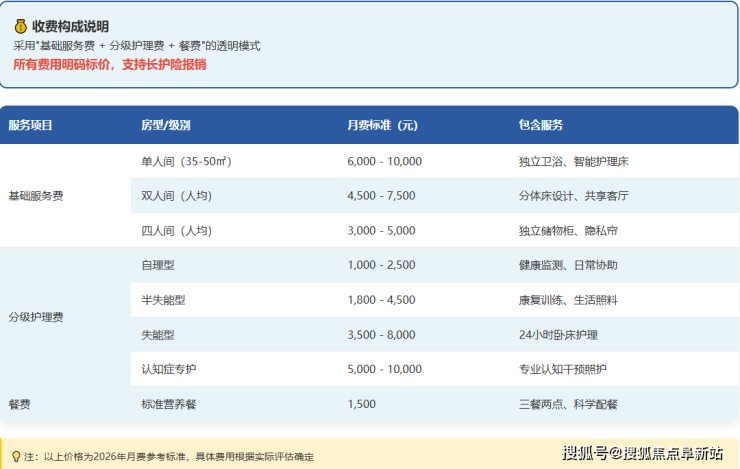Select the 标准营养餐 meal plan cell

tap(170, 404)
